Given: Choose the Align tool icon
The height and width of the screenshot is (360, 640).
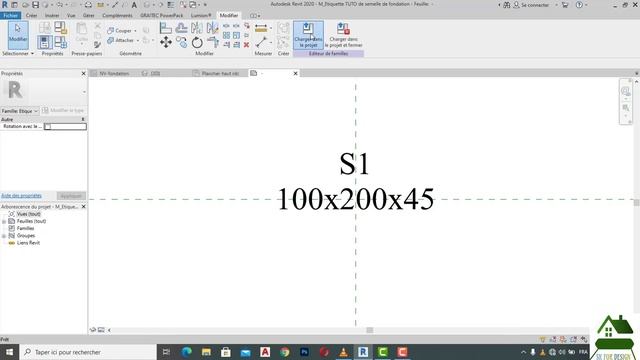Looking at the screenshot, I should (166, 28).
